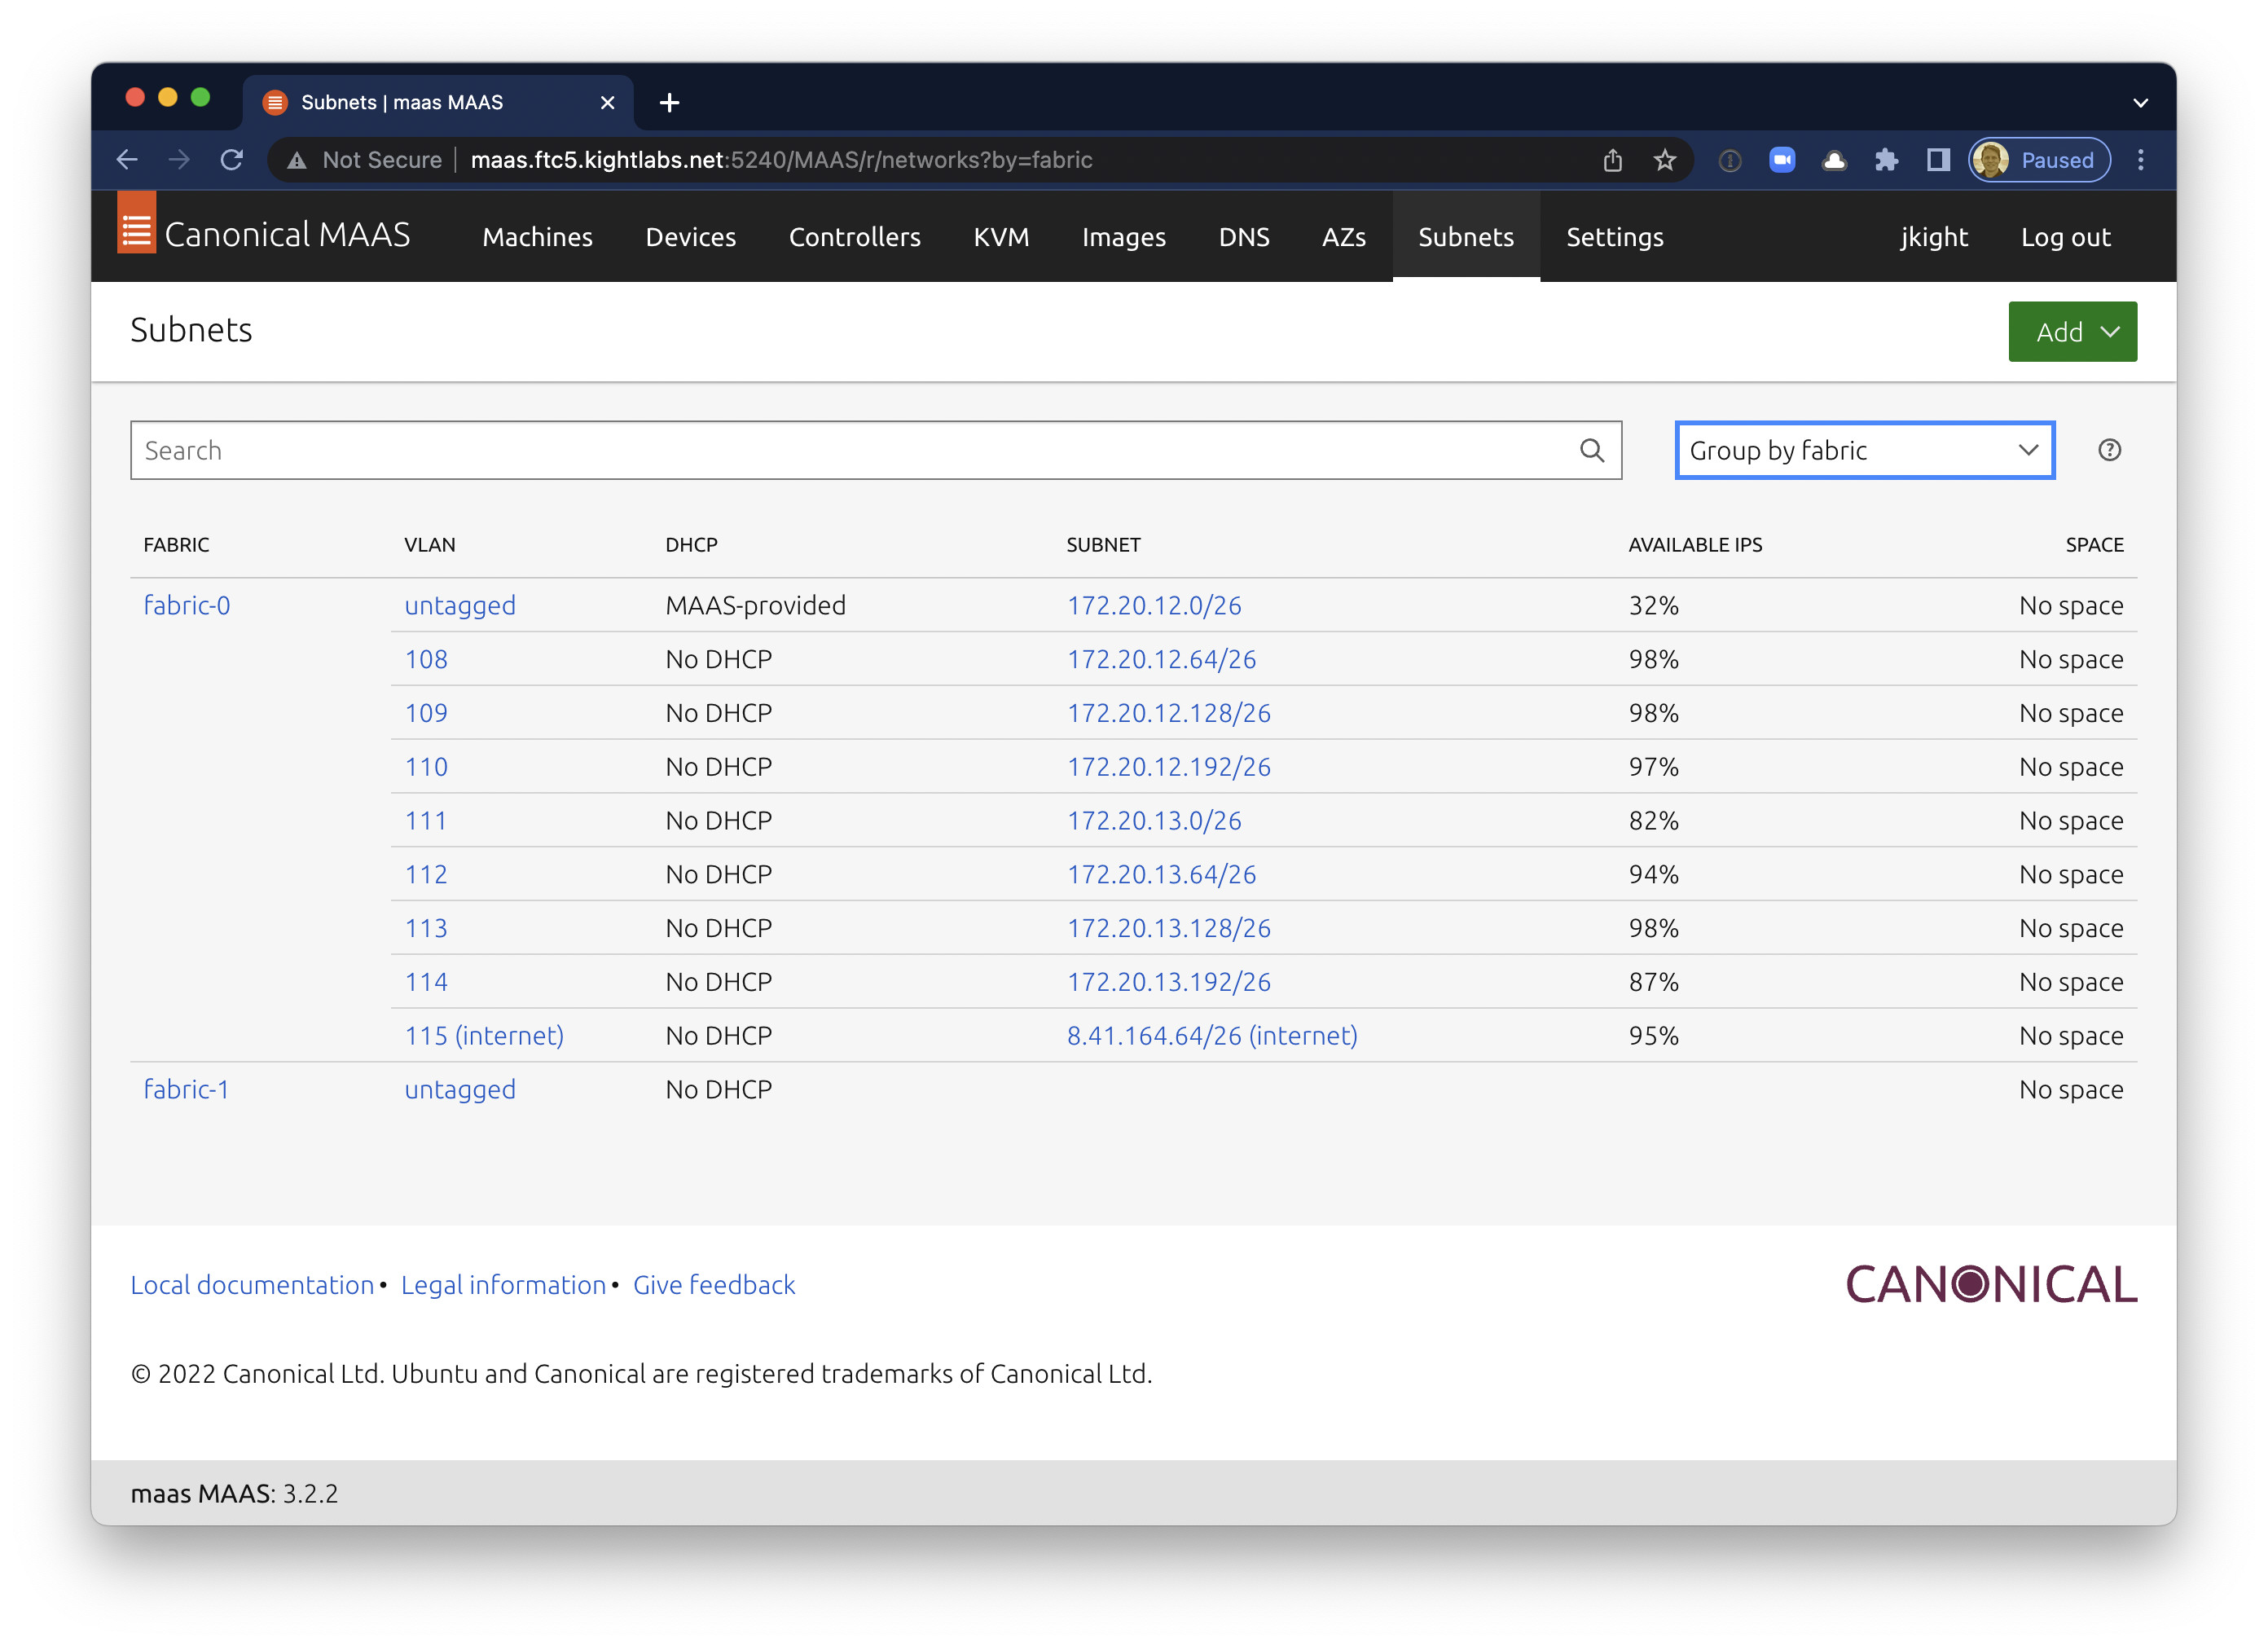Open a new browser tab
The image size is (2268, 1646).
click(670, 103)
